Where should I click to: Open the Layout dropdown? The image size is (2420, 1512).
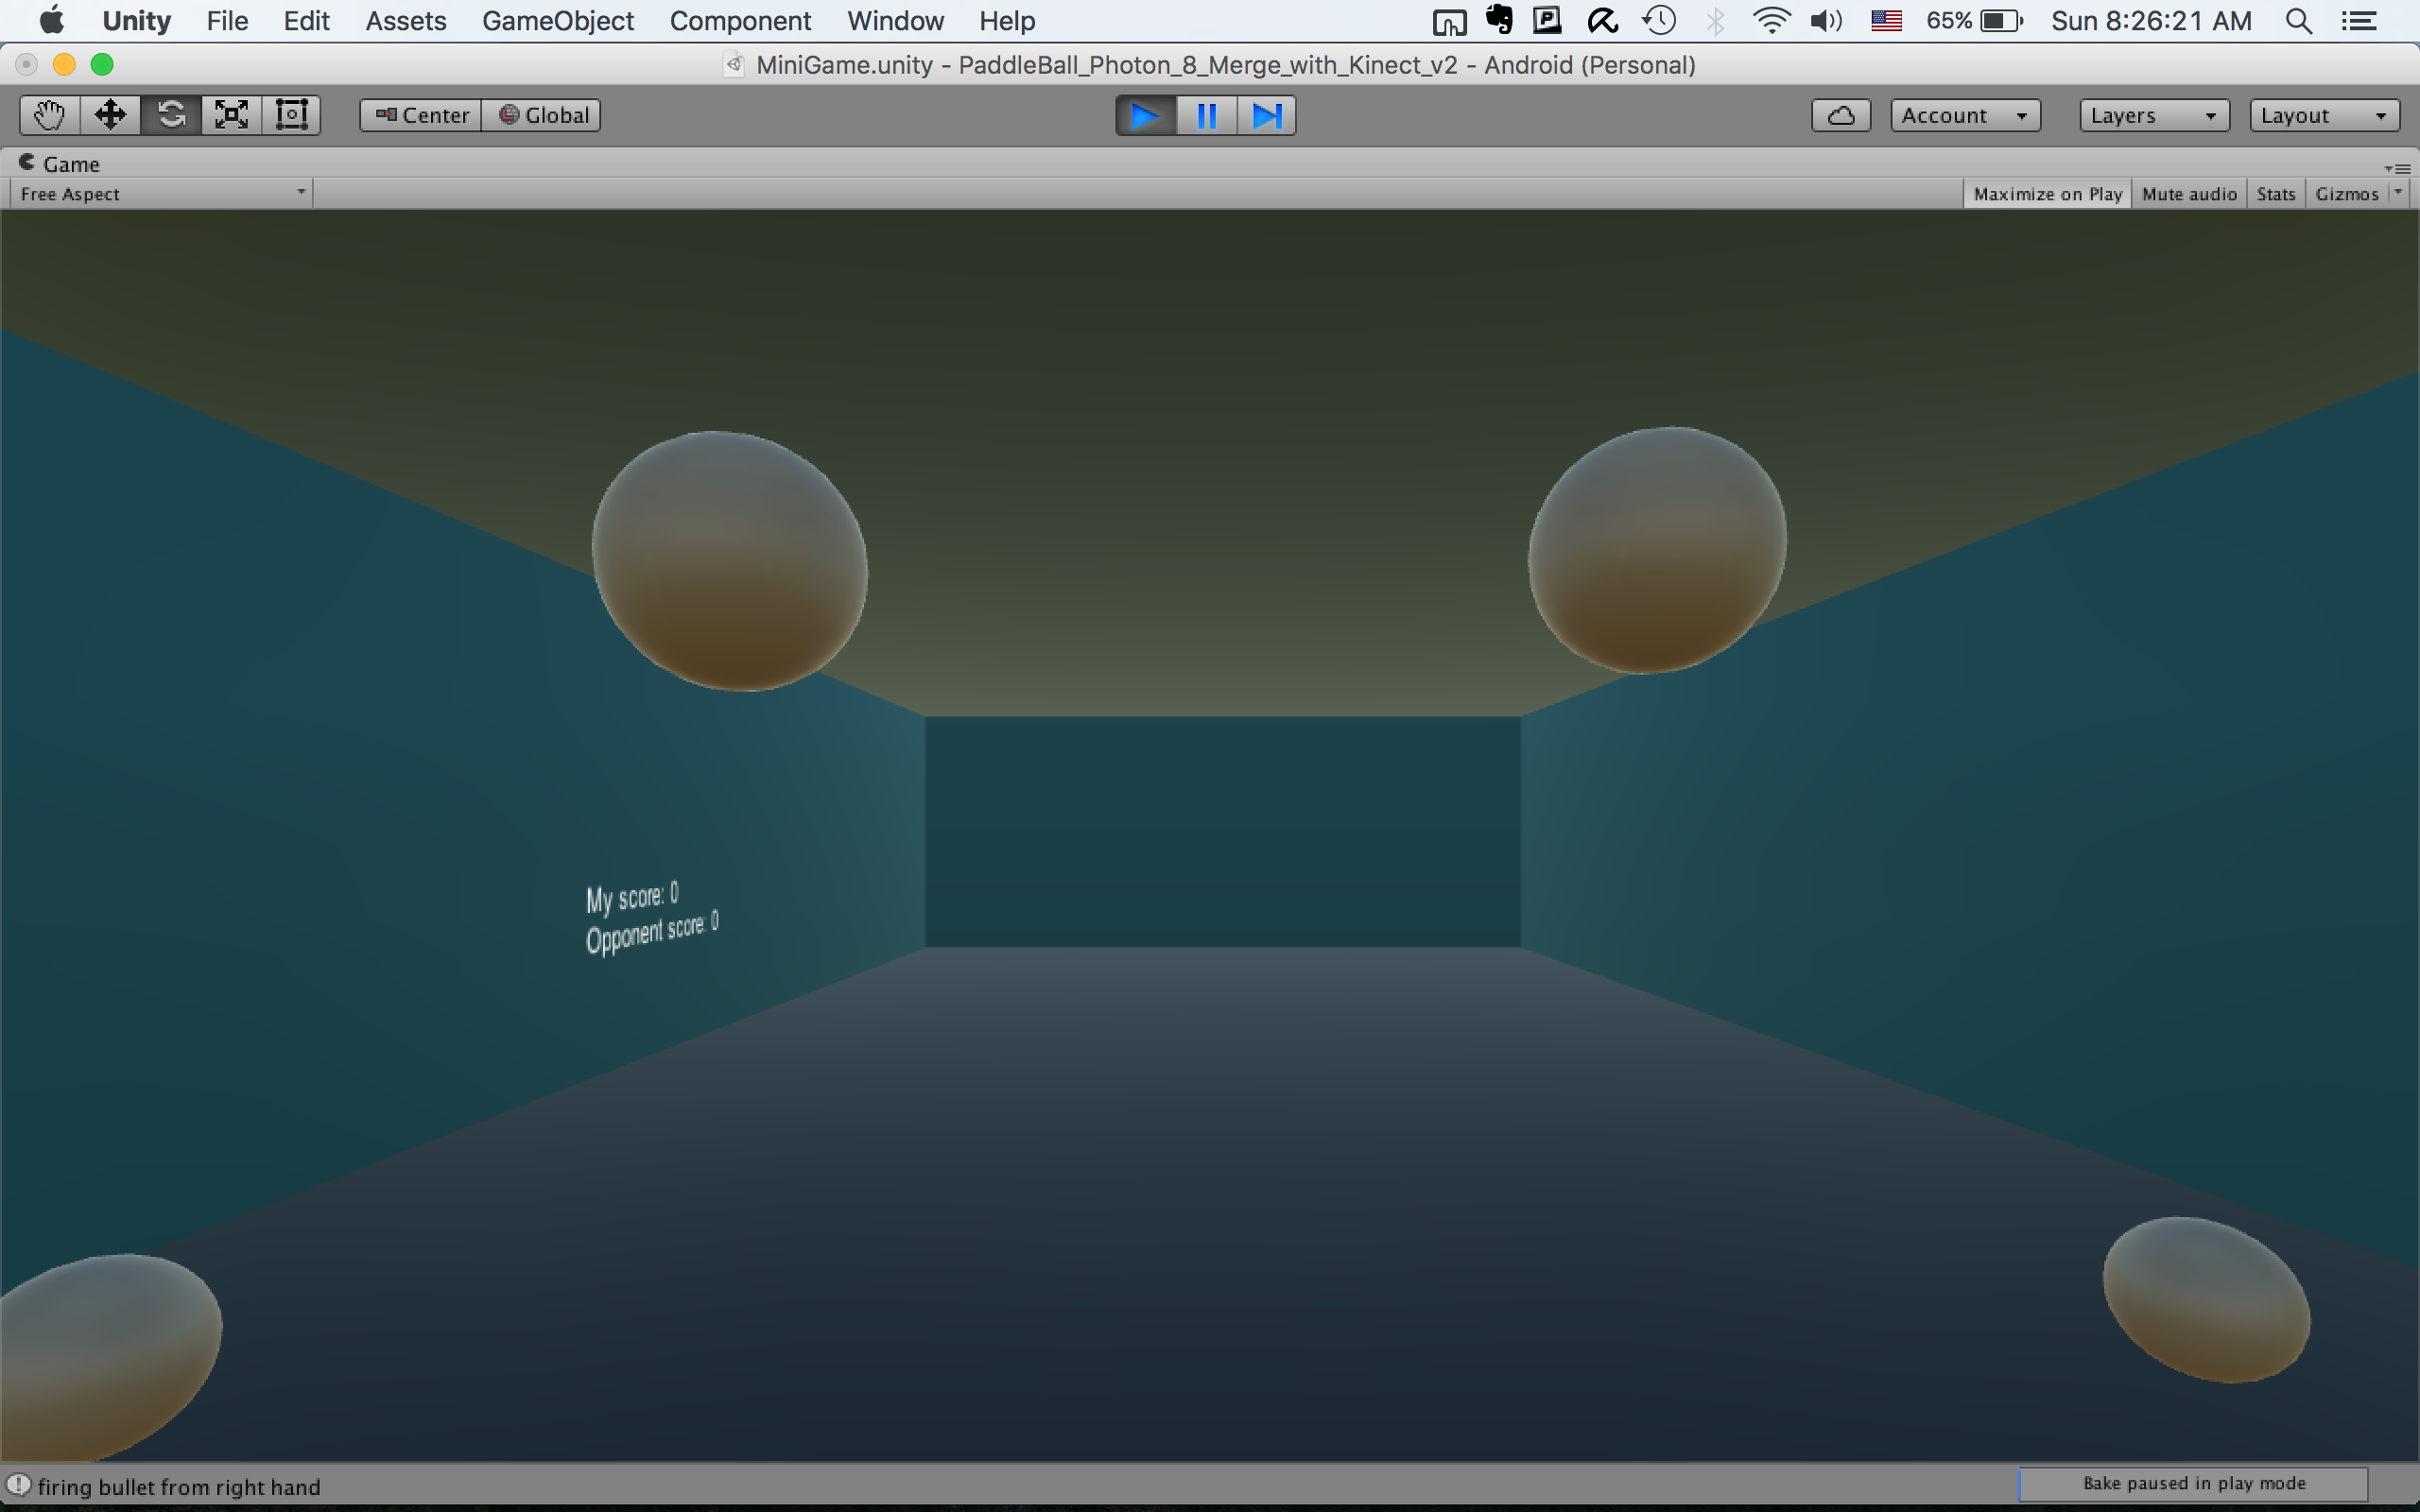pos(2324,115)
